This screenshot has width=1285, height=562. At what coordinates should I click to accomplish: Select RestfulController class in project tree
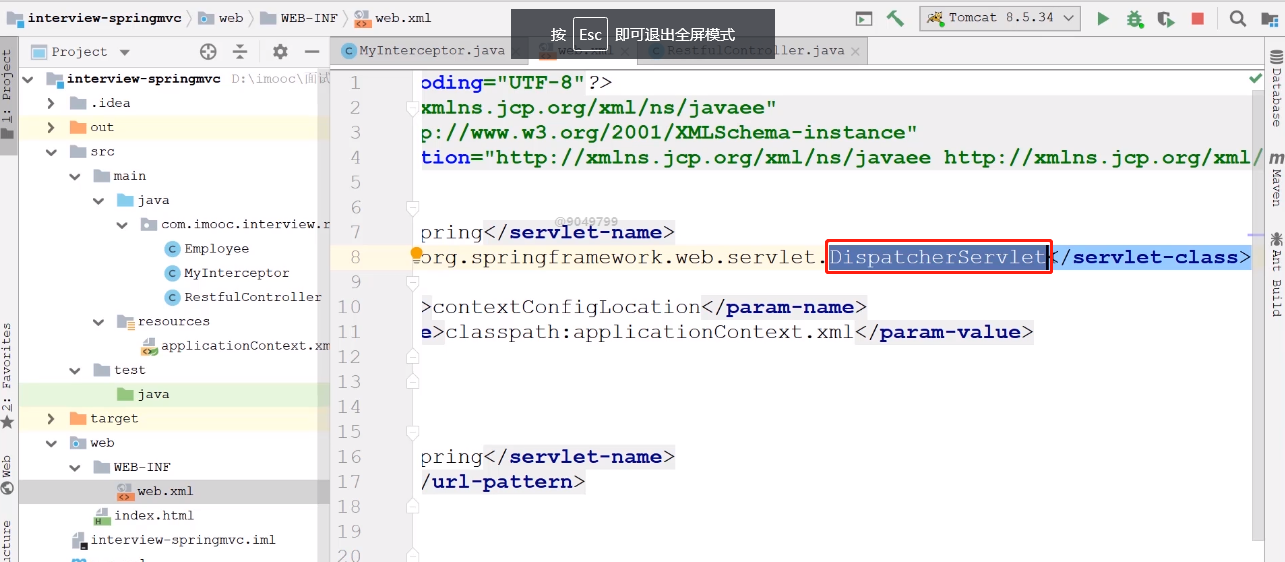(252, 297)
